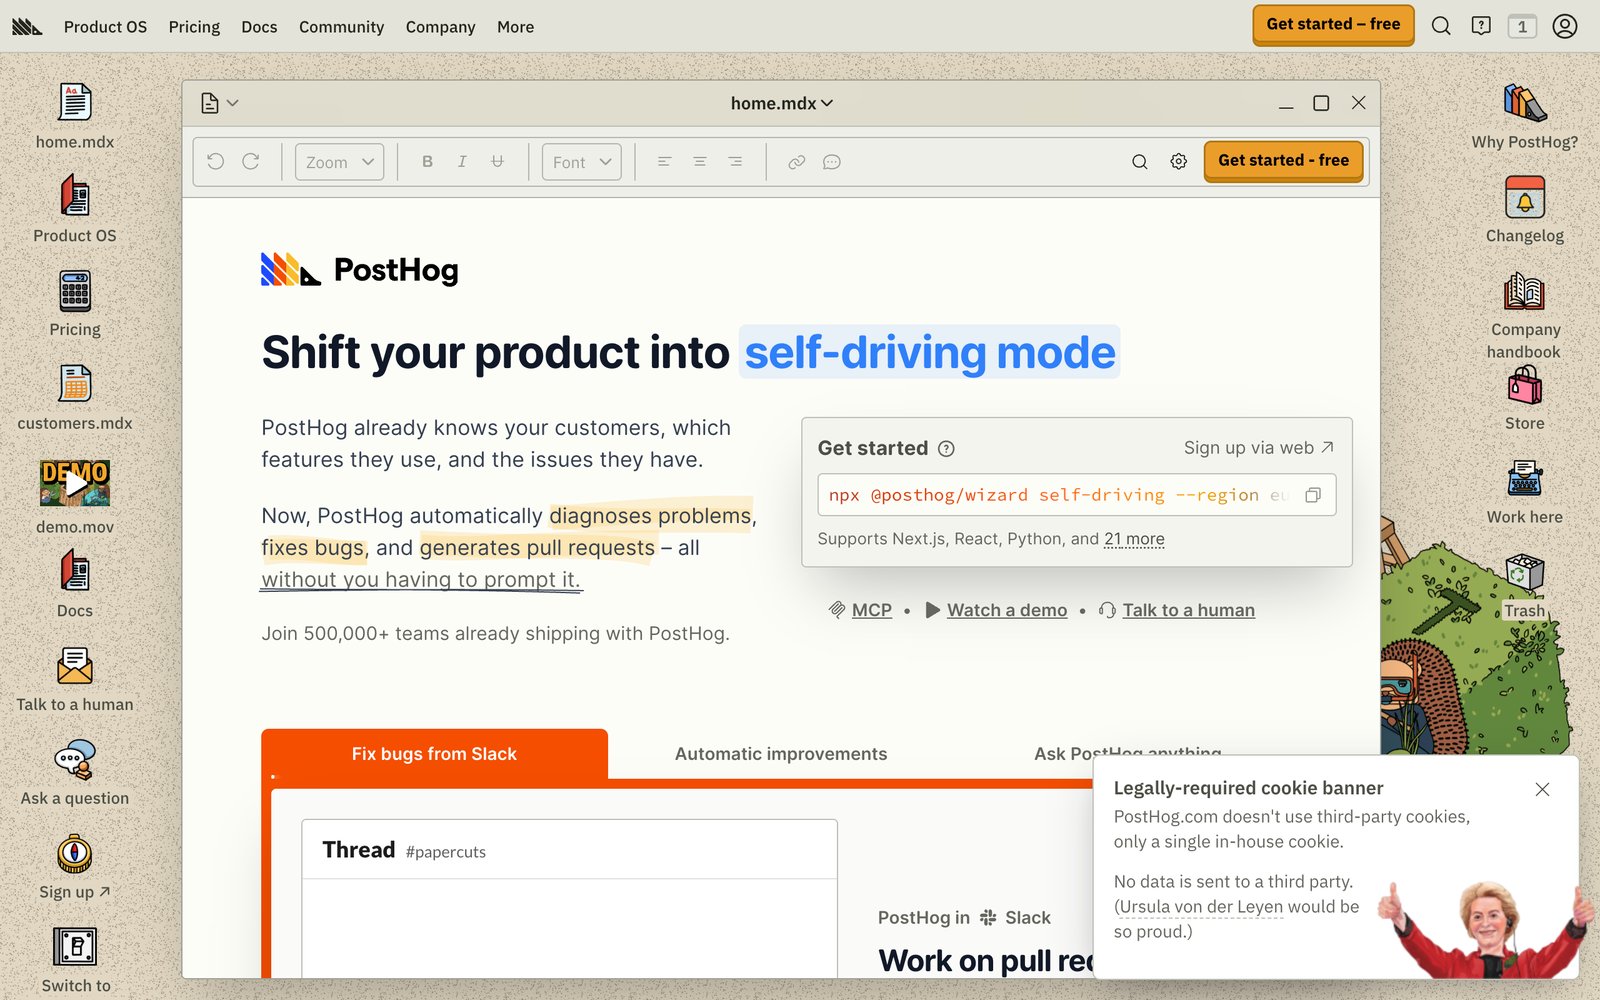
Task: Click the Get started help circle icon
Action: (x=946, y=449)
